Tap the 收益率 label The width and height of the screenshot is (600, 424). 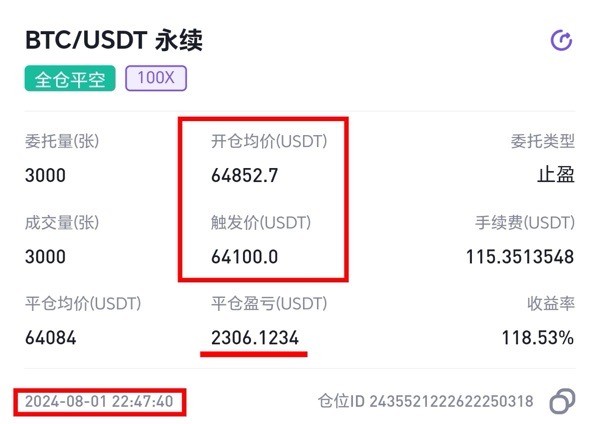coord(551,304)
